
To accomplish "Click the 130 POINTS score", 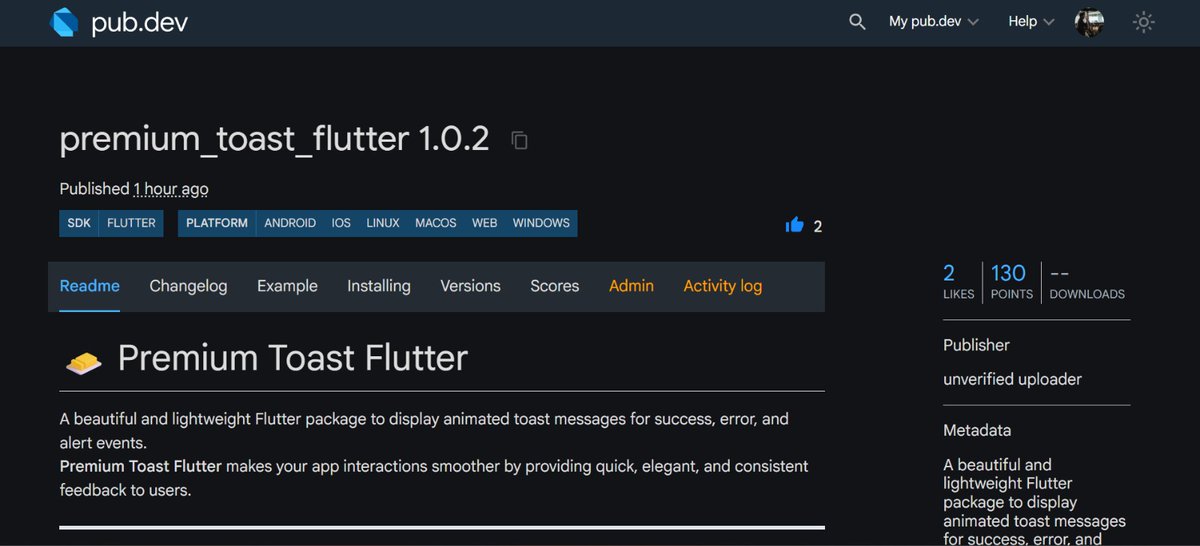I will [1011, 281].
